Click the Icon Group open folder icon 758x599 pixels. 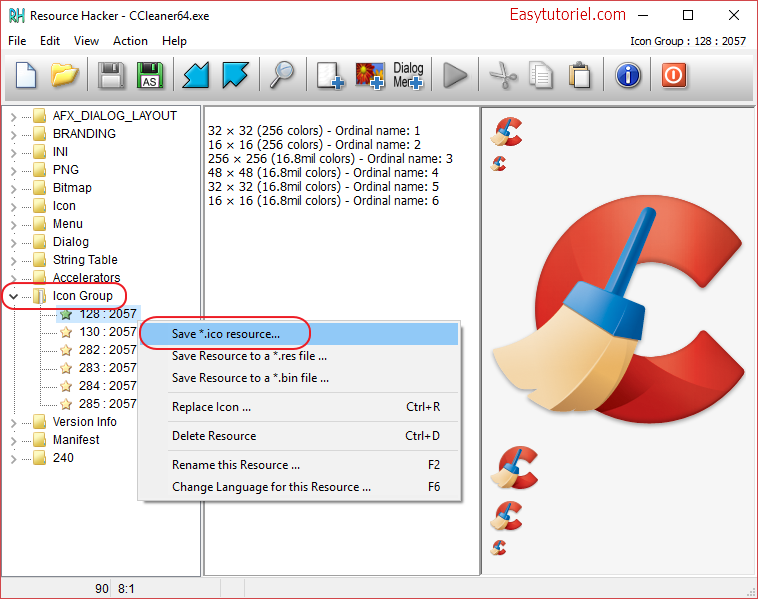click(x=40, y=296)
